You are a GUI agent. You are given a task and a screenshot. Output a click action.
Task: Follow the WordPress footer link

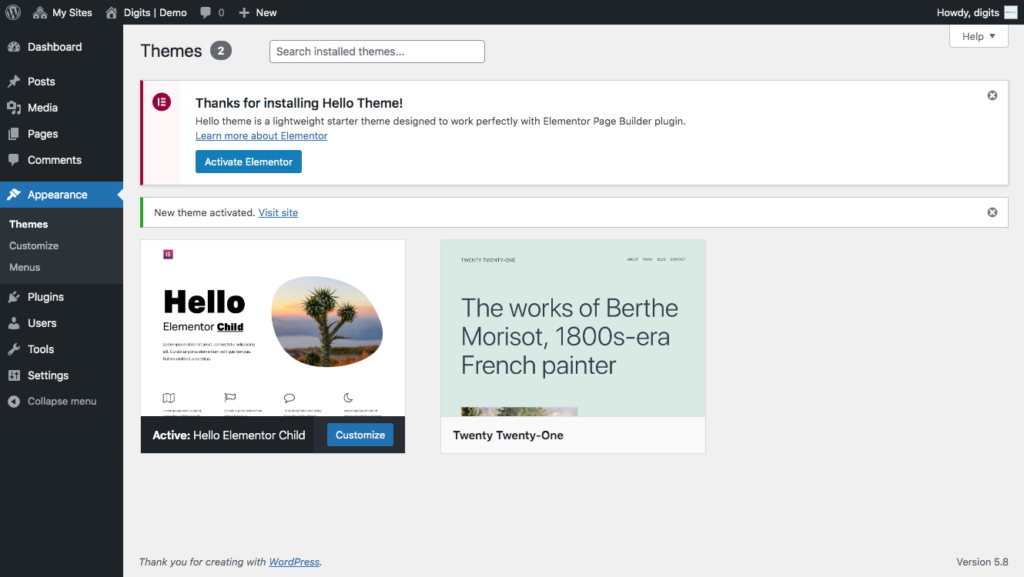[x=295, y=562]
